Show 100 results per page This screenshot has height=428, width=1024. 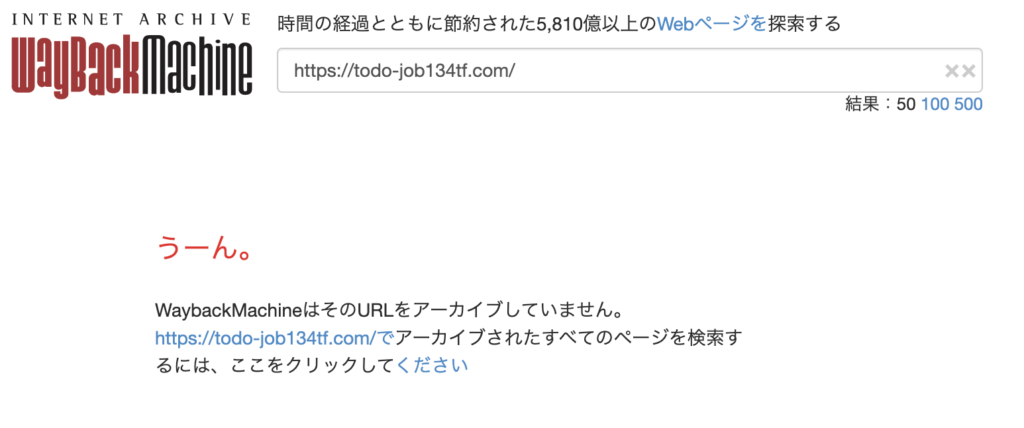point(935,104)
